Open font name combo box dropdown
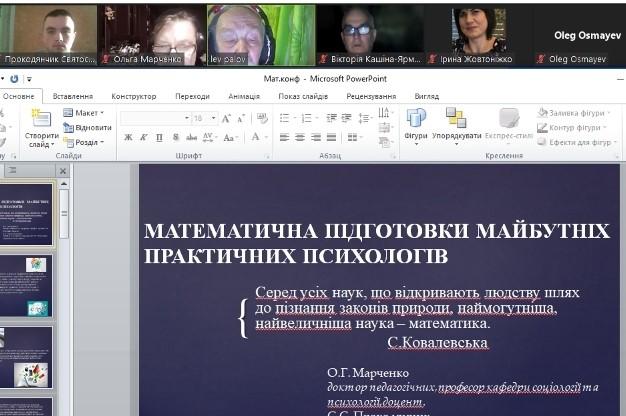626x416 pixels. coord(186,118)
